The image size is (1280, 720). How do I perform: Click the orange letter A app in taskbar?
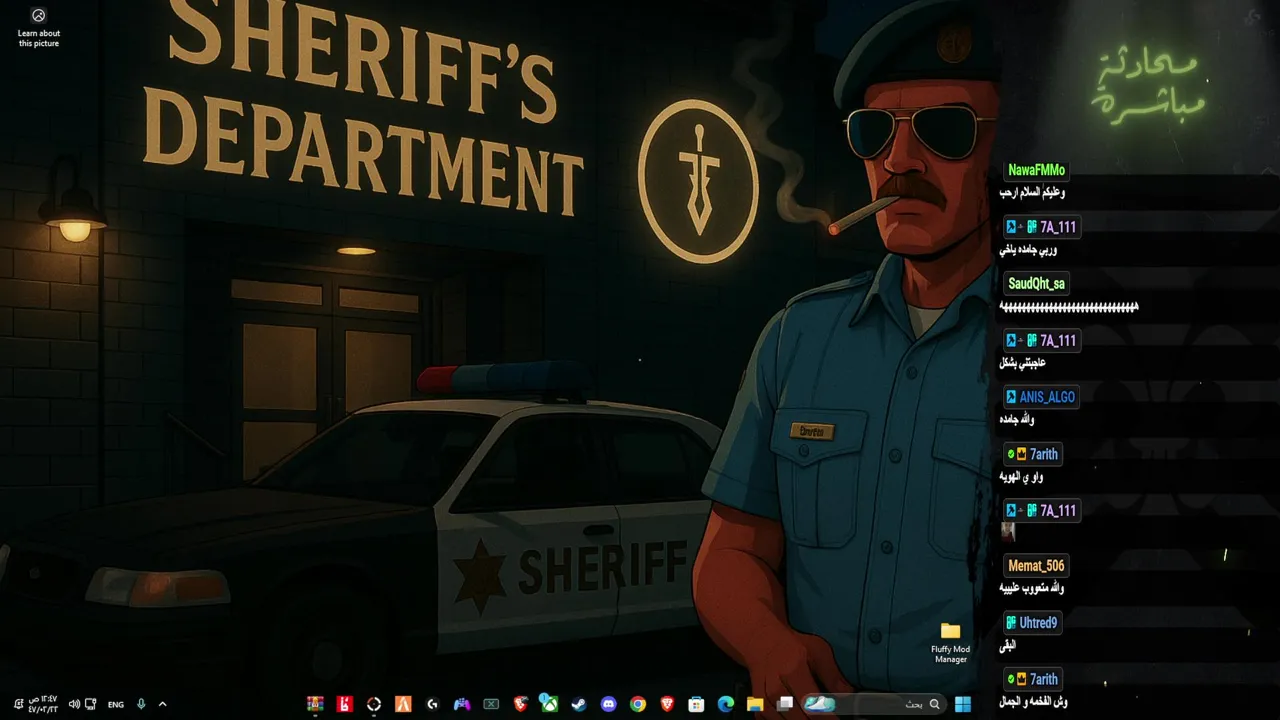(403, 704)
